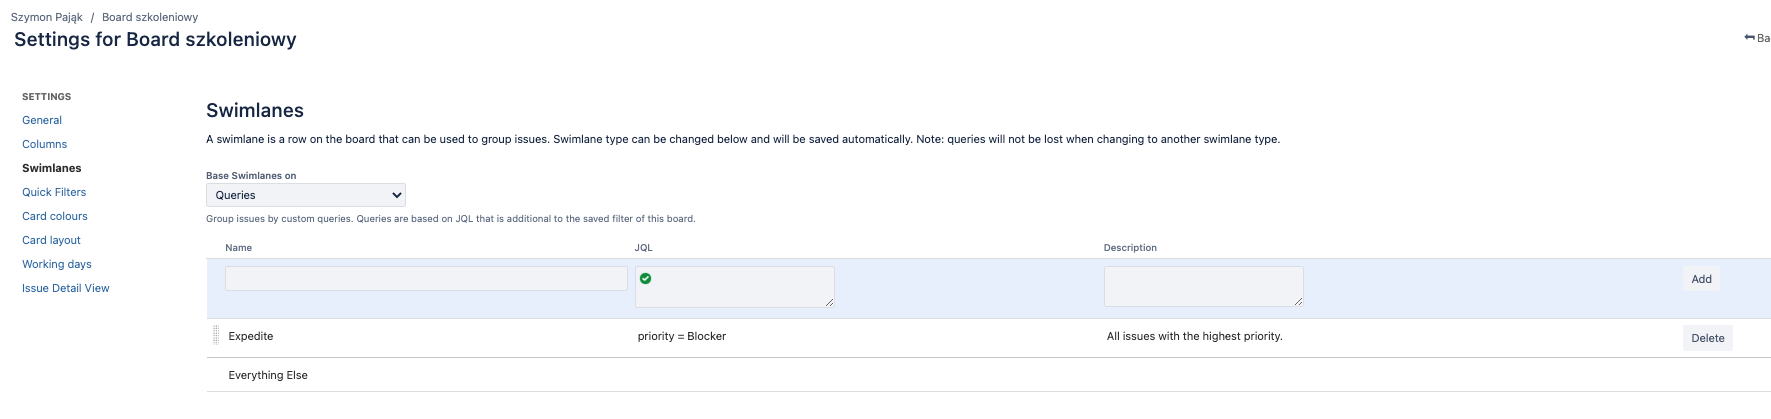The image size is (1771, 419).
Task: Click the Back arrow at top right
Action: (x=1756, y=38)
